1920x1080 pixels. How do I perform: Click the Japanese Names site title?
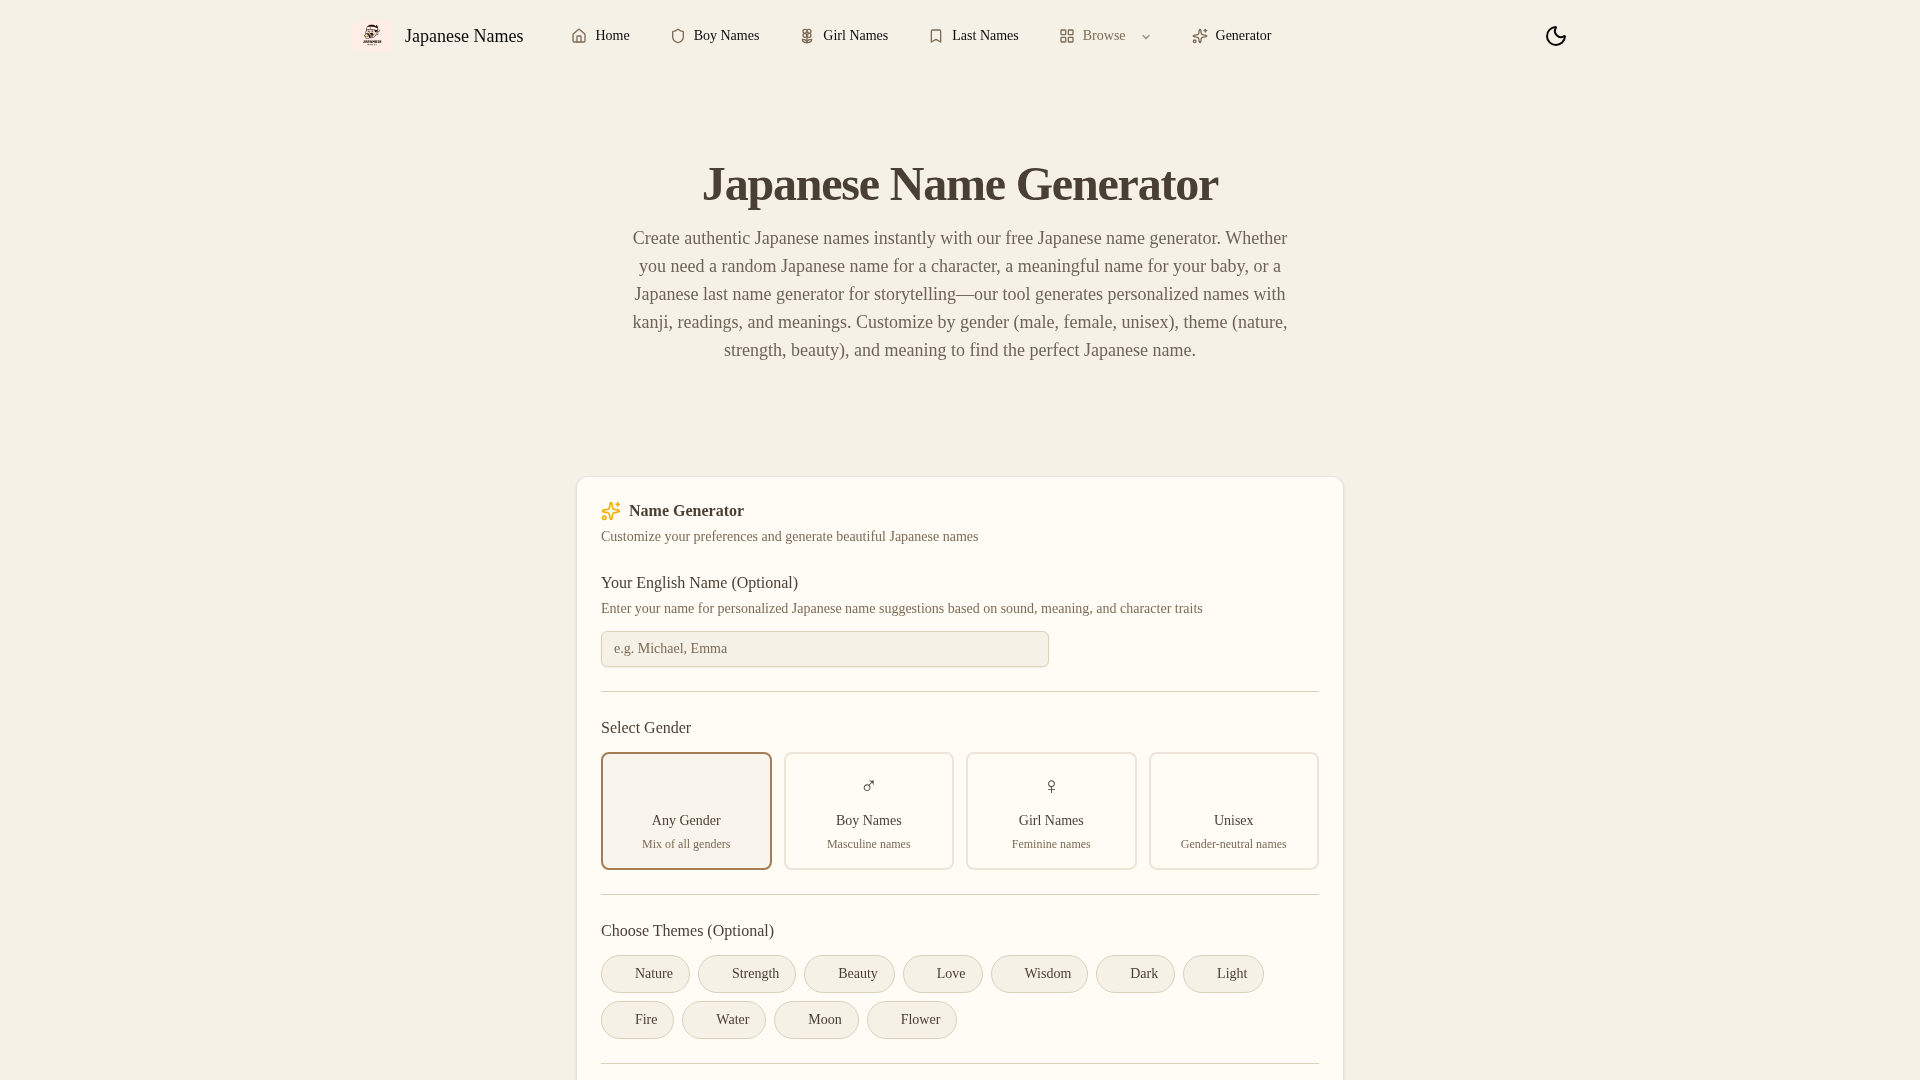pyautogui.click(x=464, y=36)
